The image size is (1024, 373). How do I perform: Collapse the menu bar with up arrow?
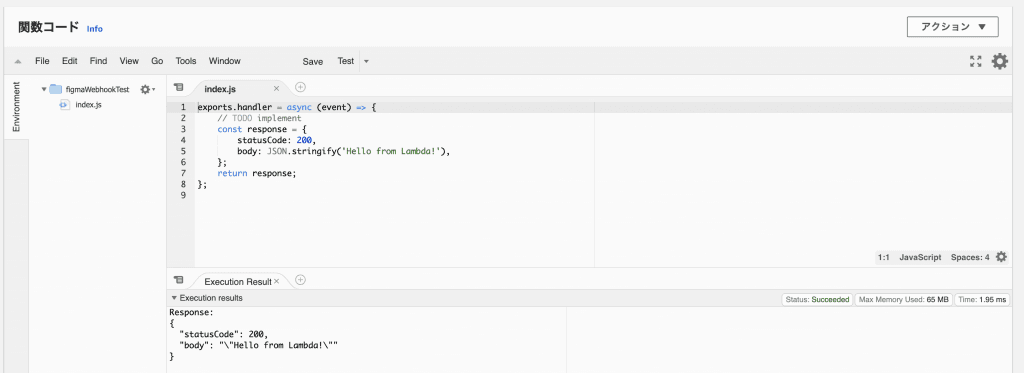(18, 61)
